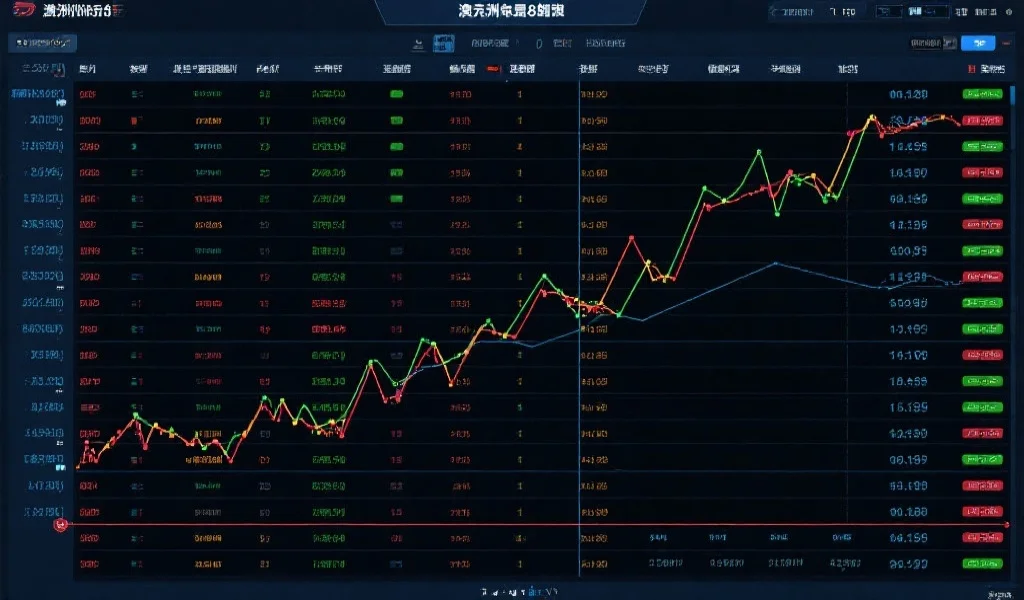Image resolution: width=1024 pixels, height=600 pixels.
Task: Click the circular icon in the center toolbar
Action: [538, 44]
